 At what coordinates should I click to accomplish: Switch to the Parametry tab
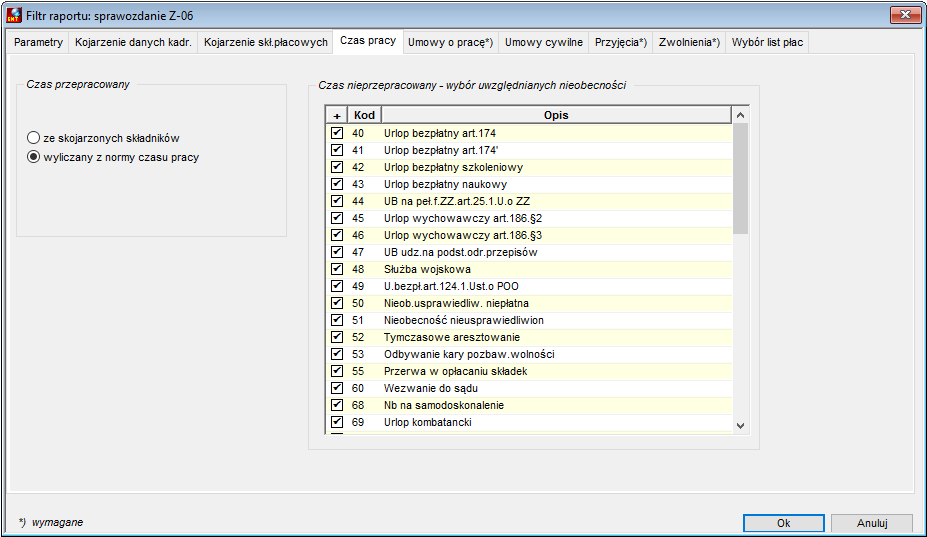coord(38,43)
